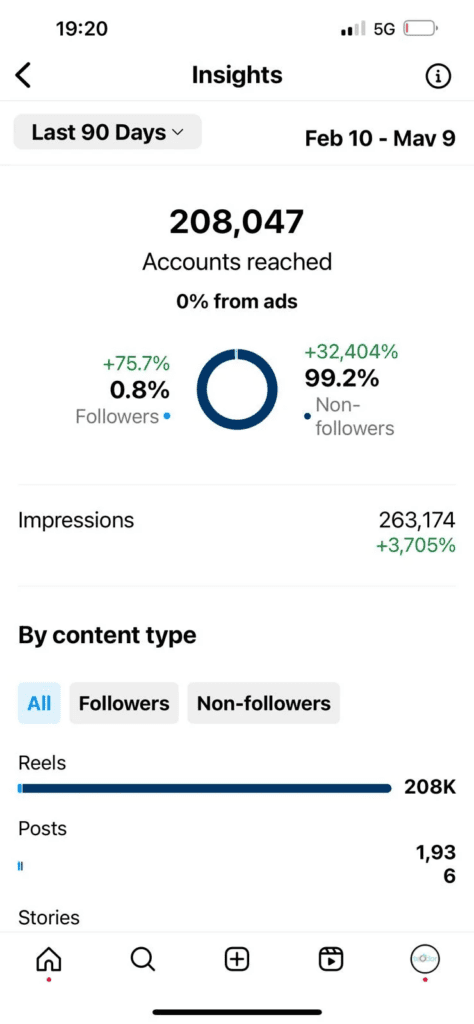Viewport: 474px width, 1024px height.
Task: Click the Posts reach bar
Action: pyautogui.click(x=20, y=866)
